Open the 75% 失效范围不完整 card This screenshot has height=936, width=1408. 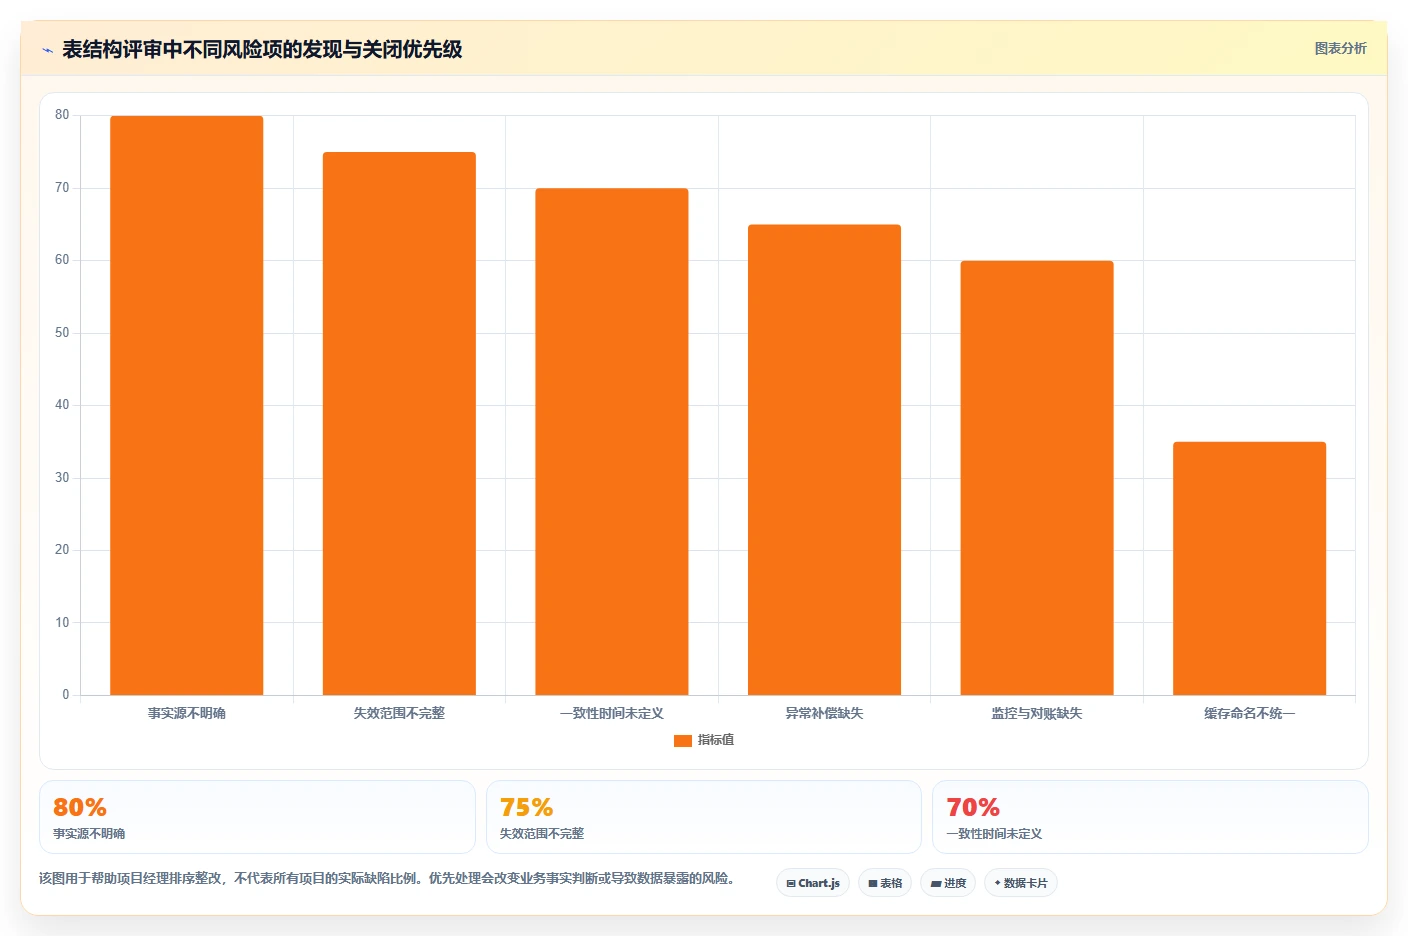pos(704,817)
